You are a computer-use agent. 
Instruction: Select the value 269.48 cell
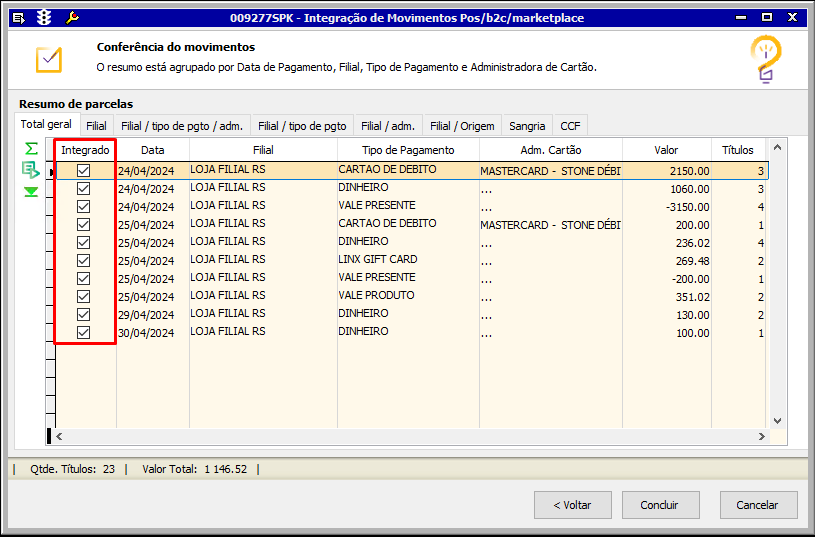pos(666,260)
